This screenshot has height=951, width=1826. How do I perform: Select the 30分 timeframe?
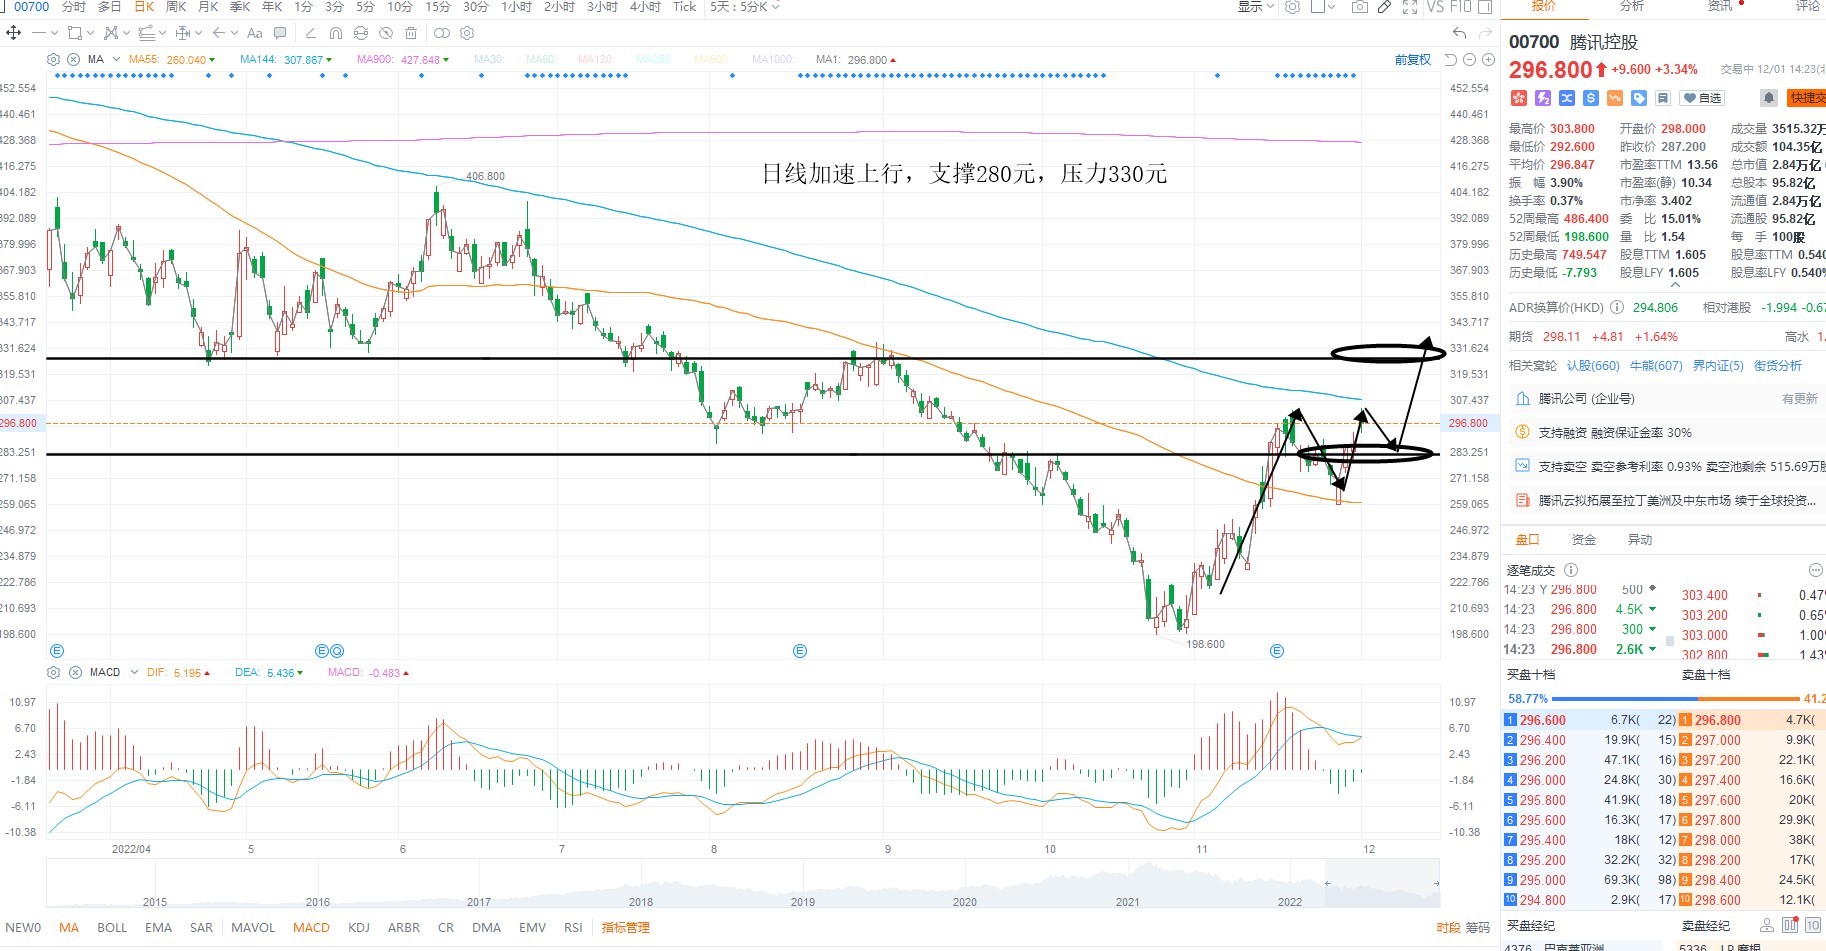point(476,7)
